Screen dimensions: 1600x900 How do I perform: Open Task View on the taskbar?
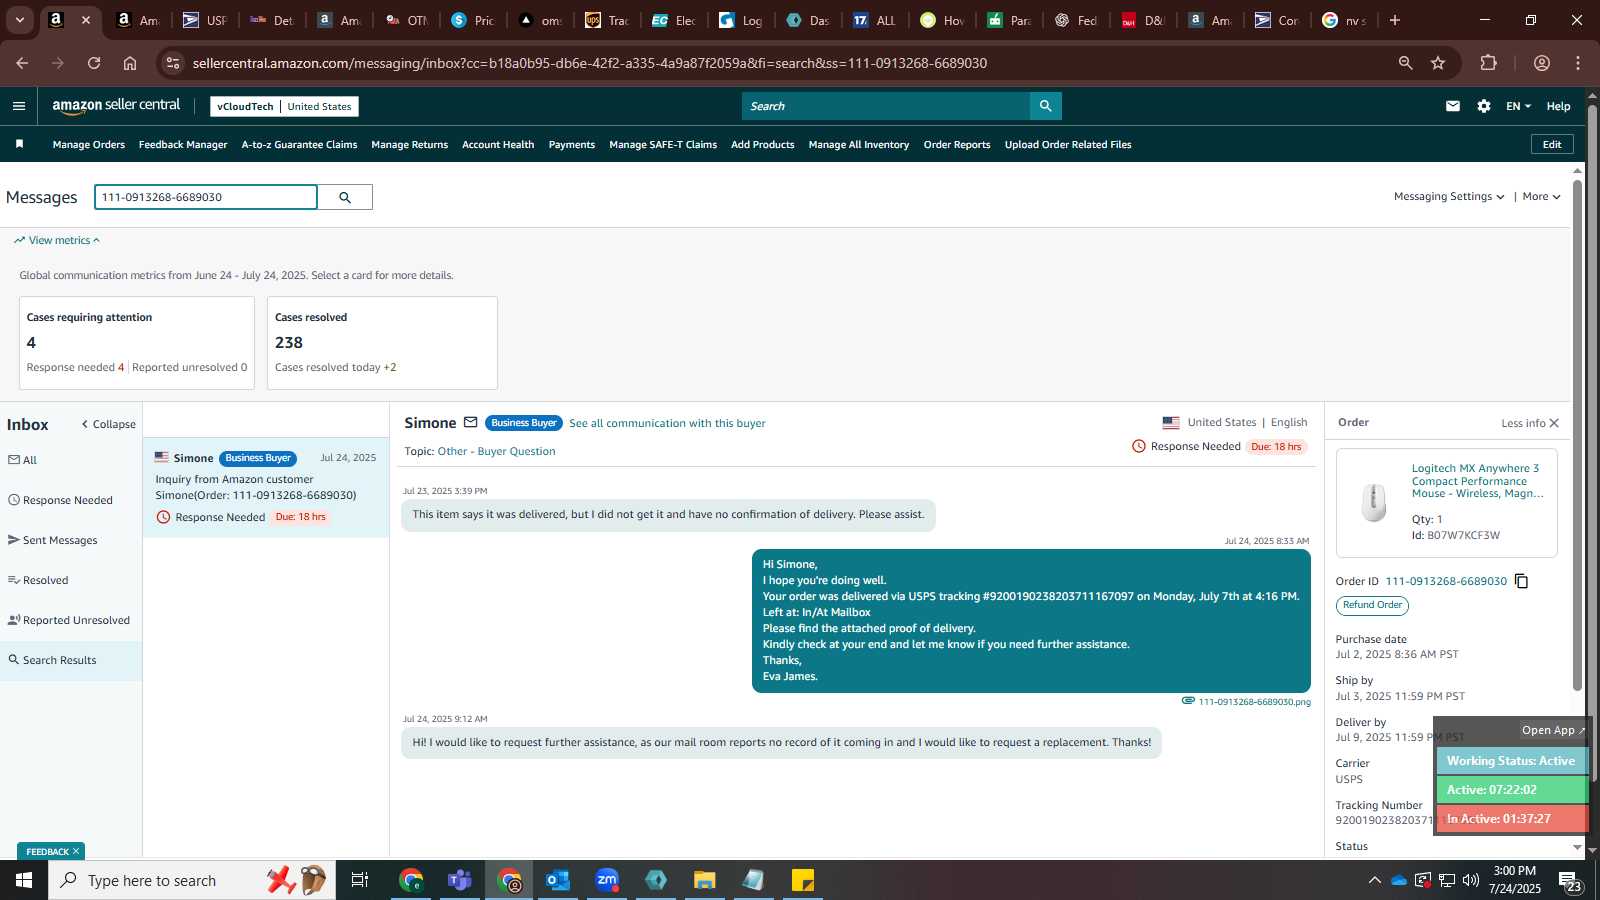(360, 880)
